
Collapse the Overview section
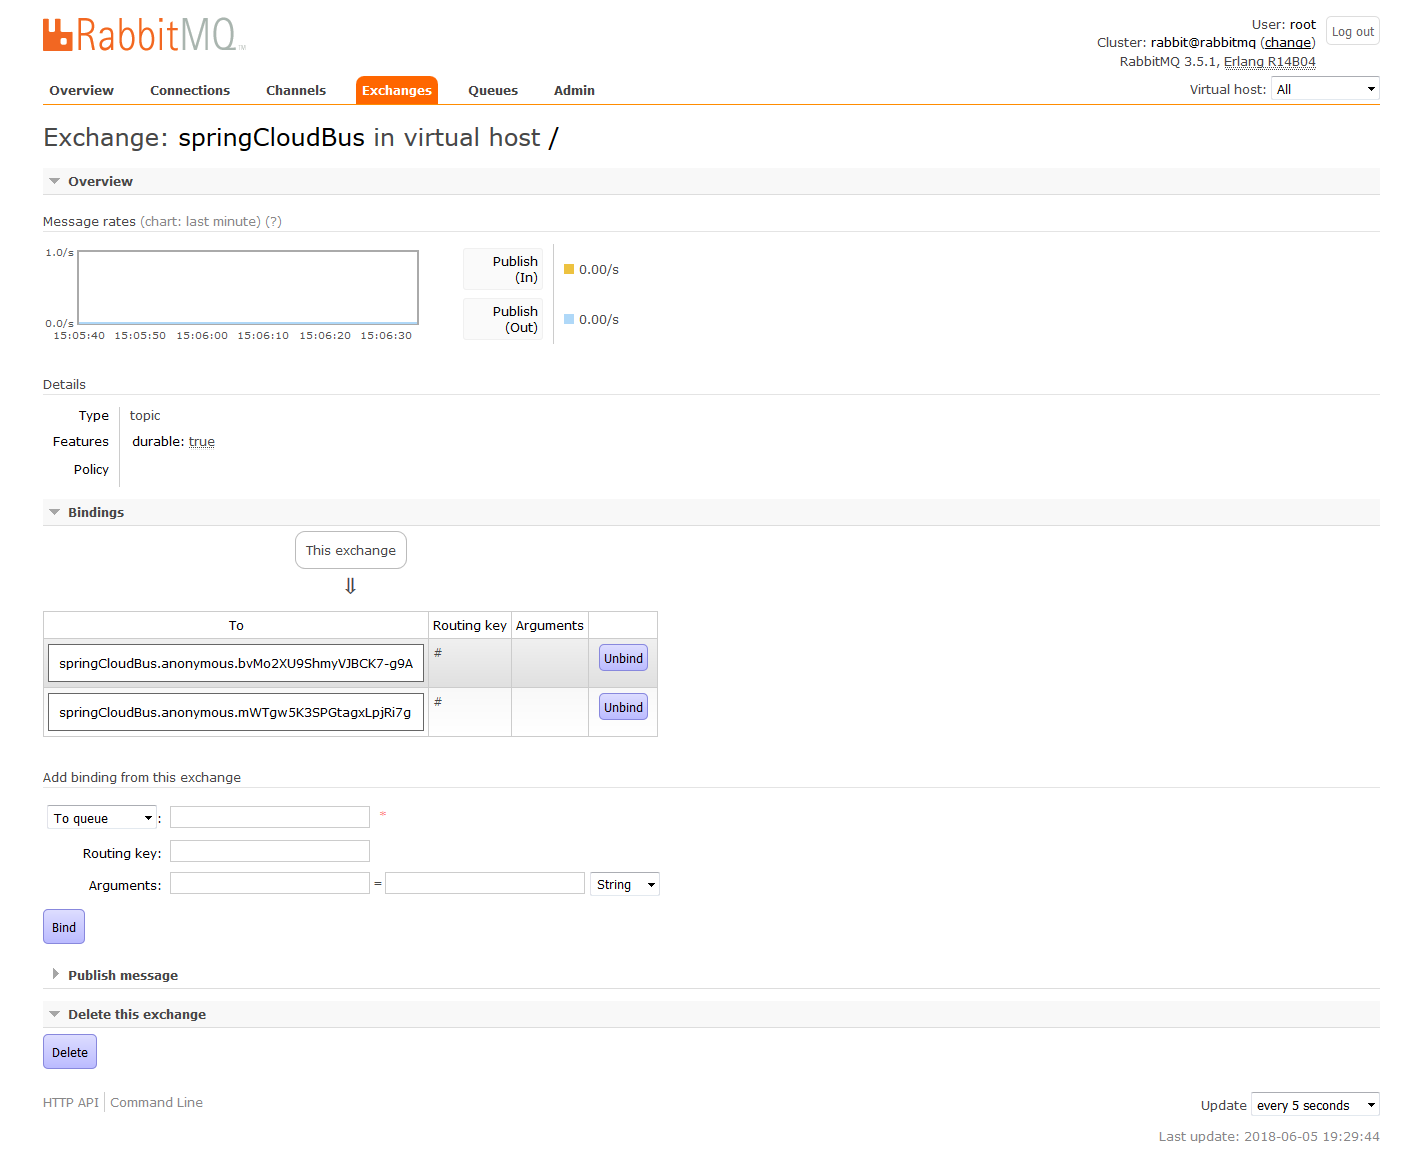100,181
